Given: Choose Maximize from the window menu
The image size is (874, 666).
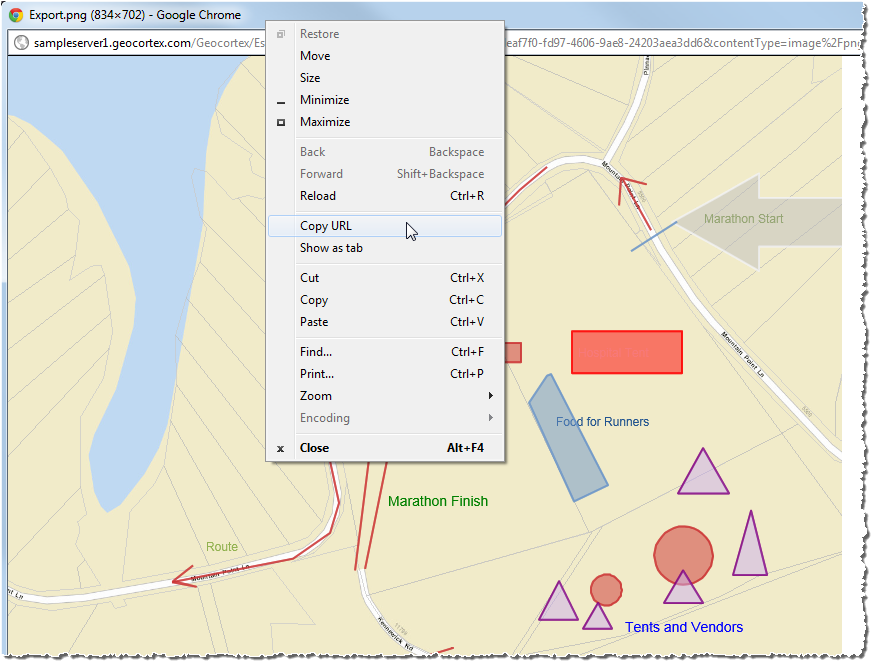Looking at the screenshot, I should [x=325, y=122].
